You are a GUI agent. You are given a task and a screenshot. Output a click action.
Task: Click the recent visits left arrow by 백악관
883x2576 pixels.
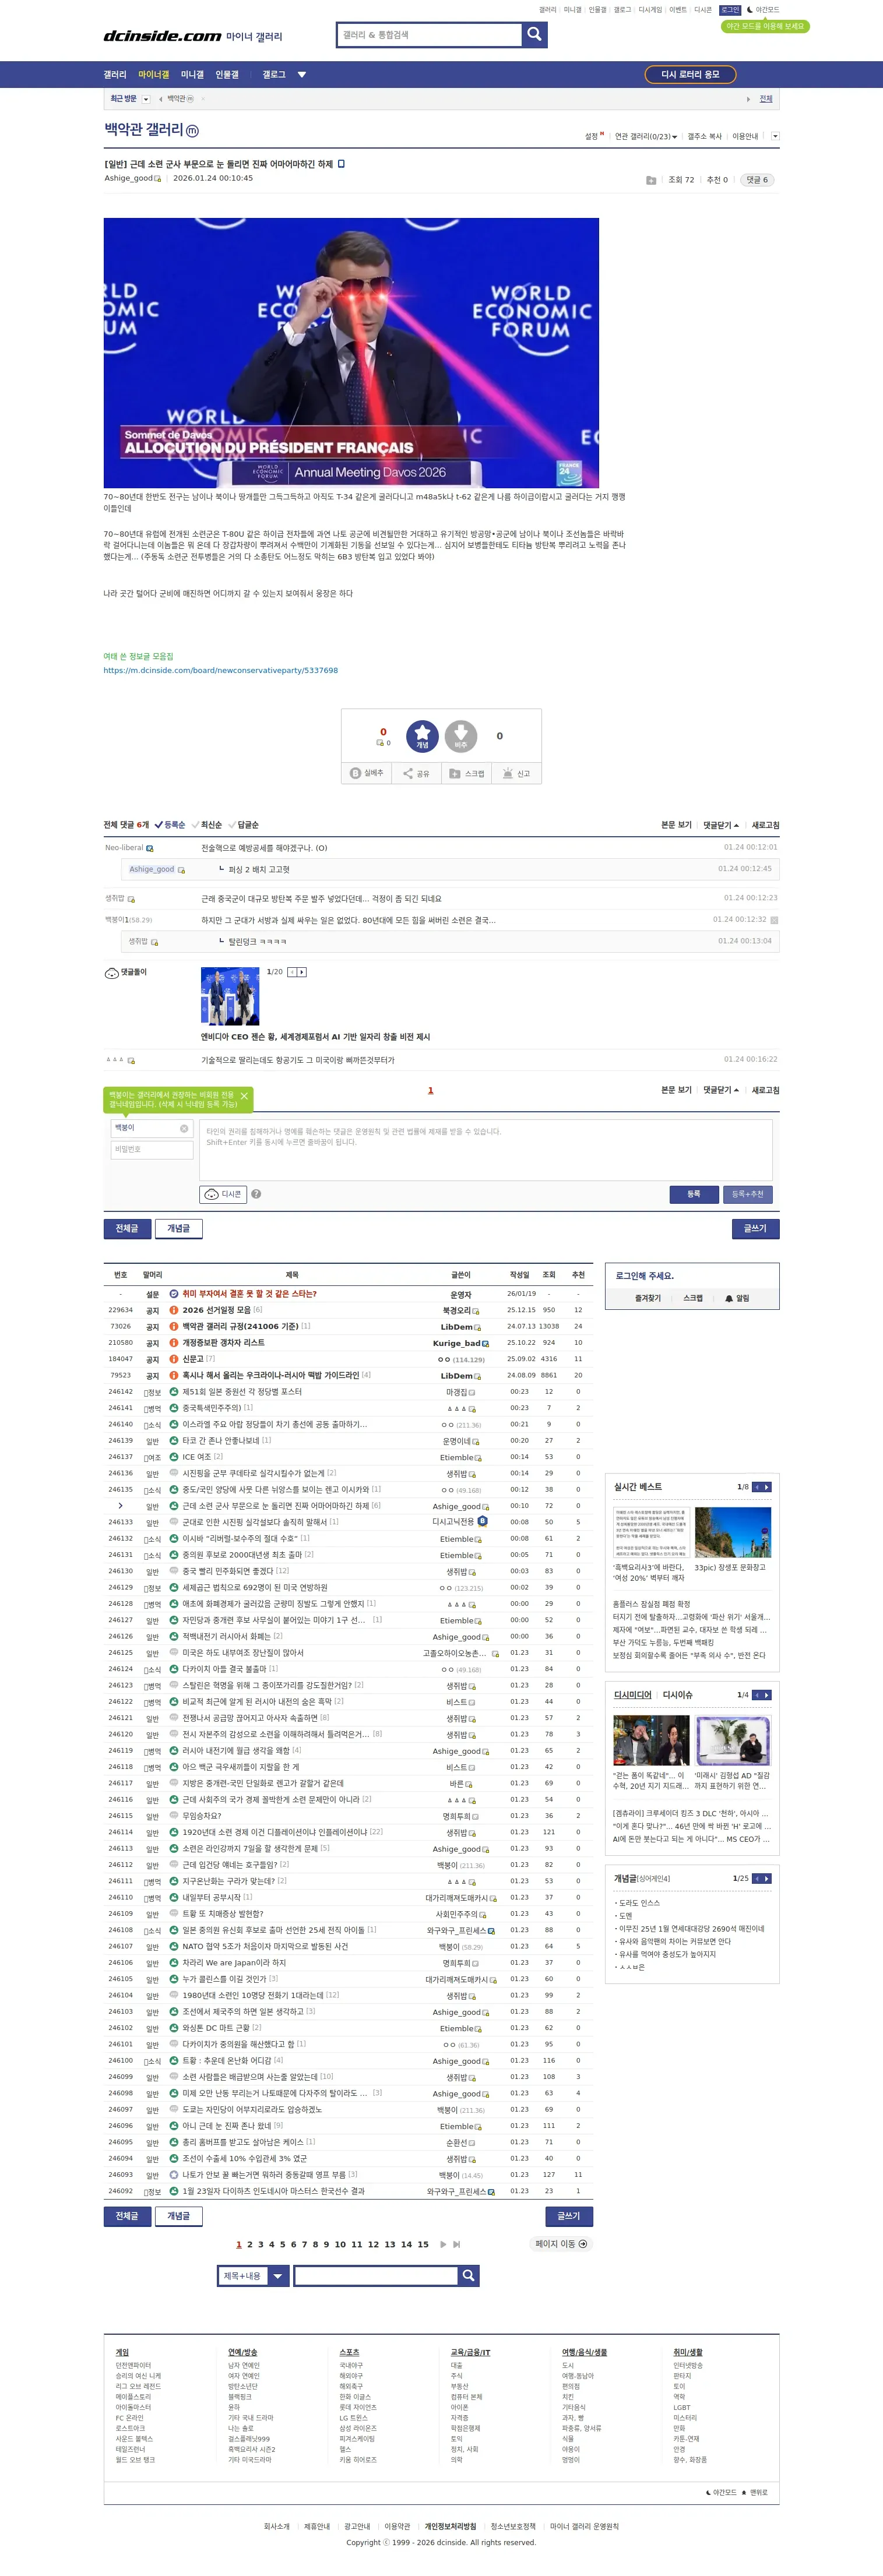pos(161,99)
